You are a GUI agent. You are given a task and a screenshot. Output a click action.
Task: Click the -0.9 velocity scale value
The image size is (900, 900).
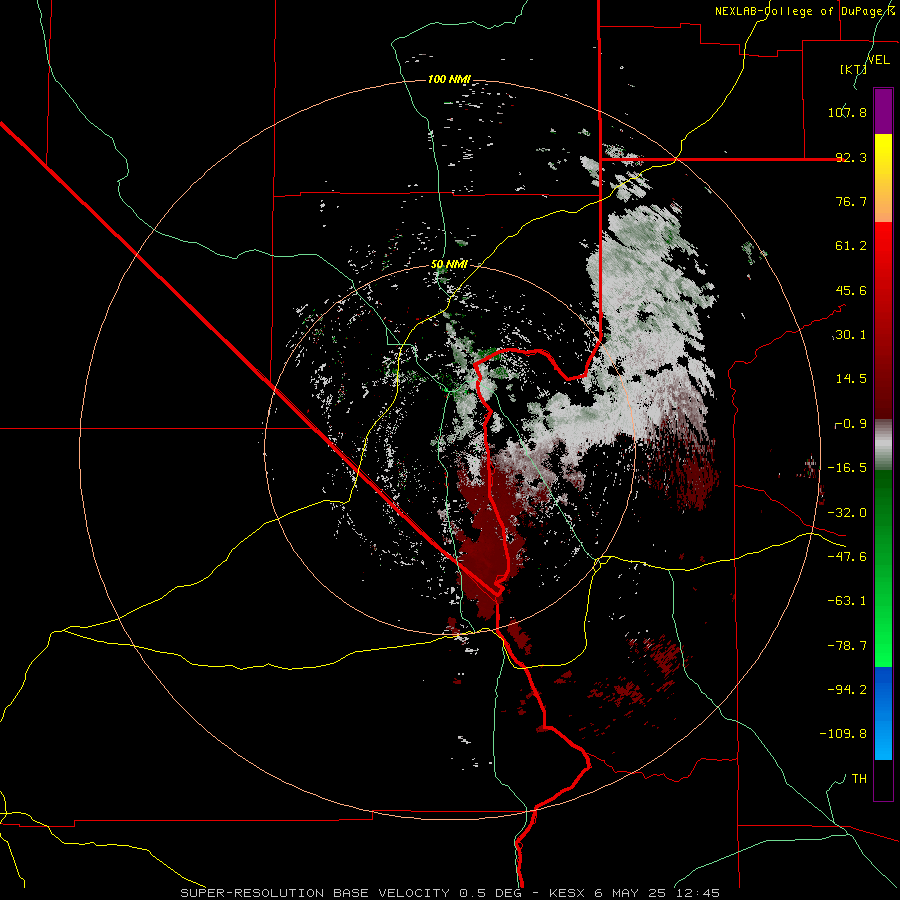(851, 424)
